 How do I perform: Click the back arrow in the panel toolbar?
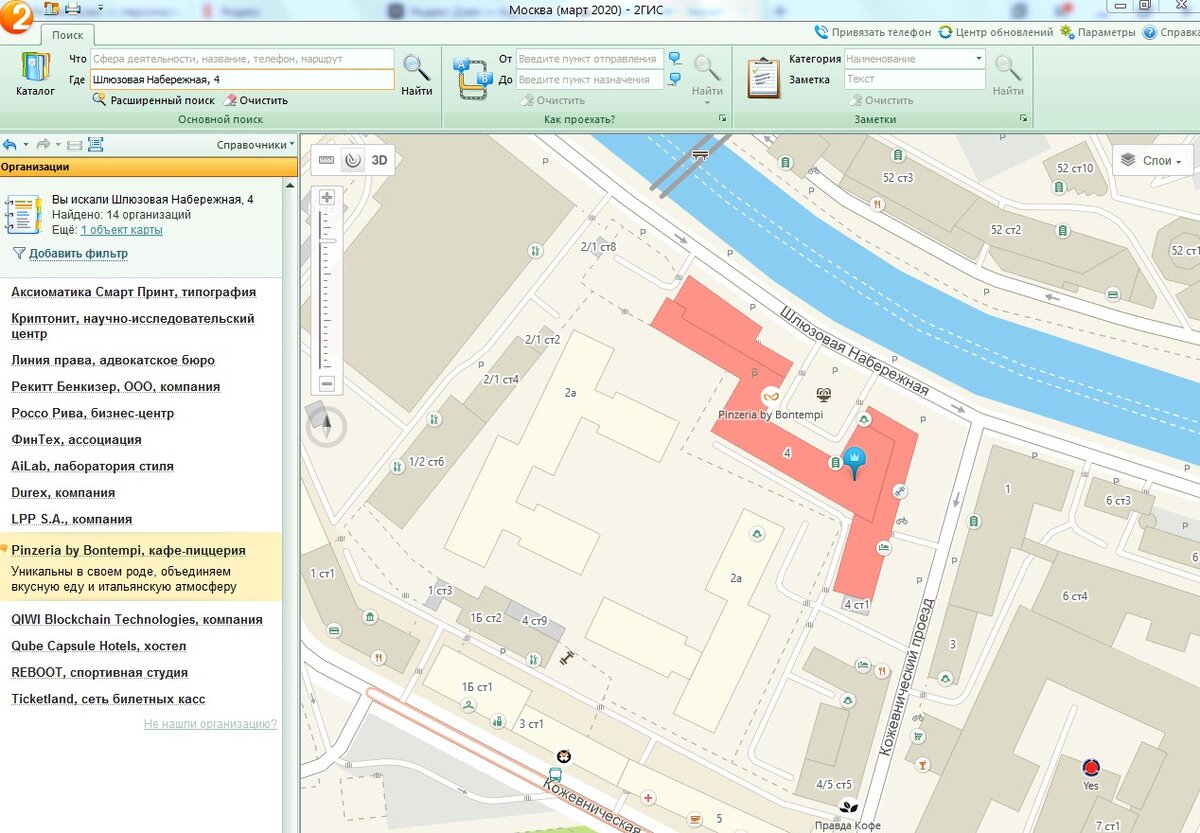[10, 144]
